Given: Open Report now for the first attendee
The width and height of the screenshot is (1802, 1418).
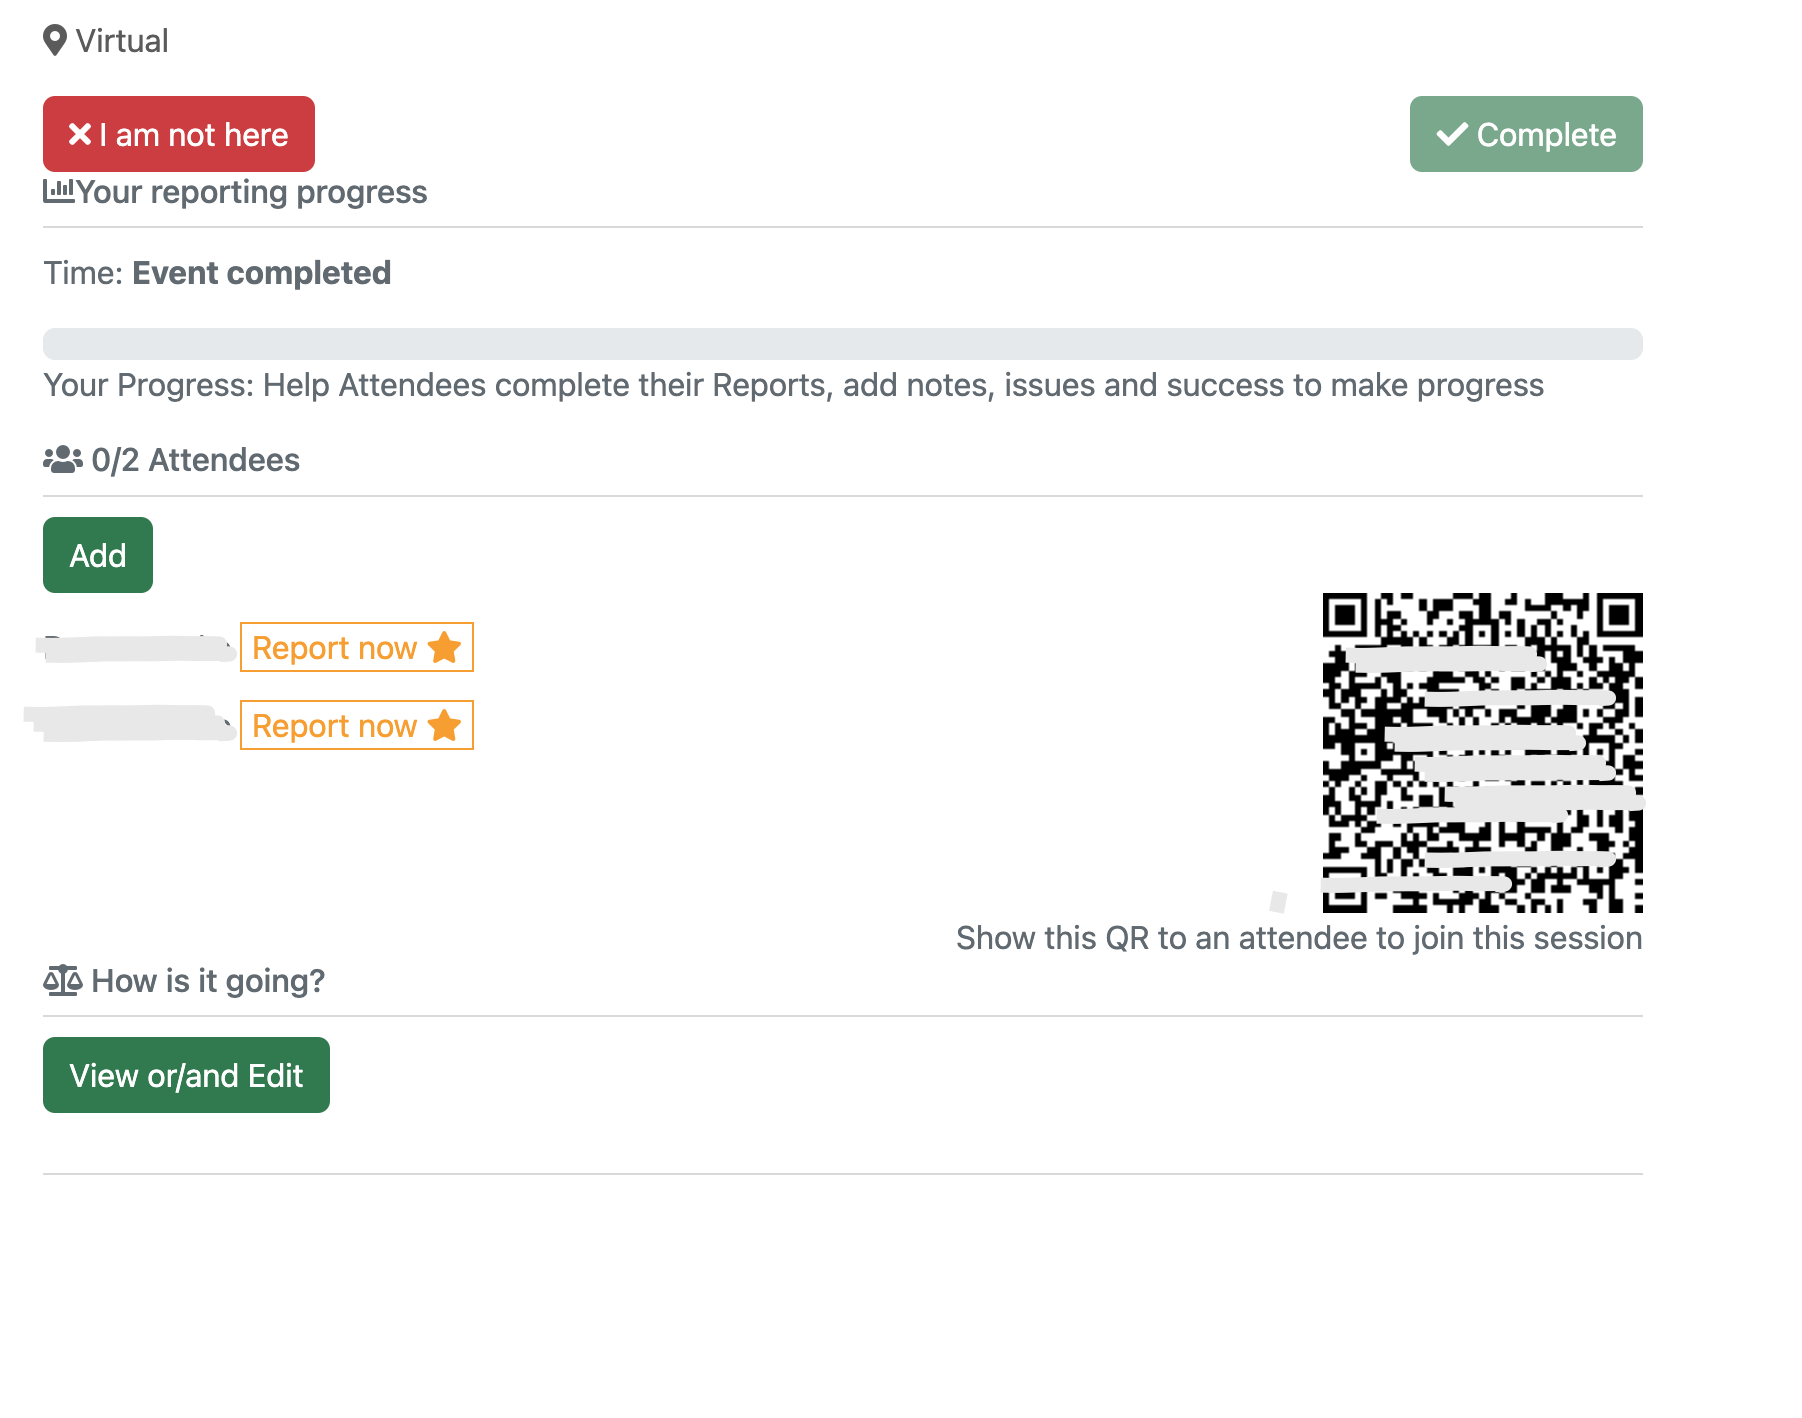Looking at the screenshot, I should point(357,647).
